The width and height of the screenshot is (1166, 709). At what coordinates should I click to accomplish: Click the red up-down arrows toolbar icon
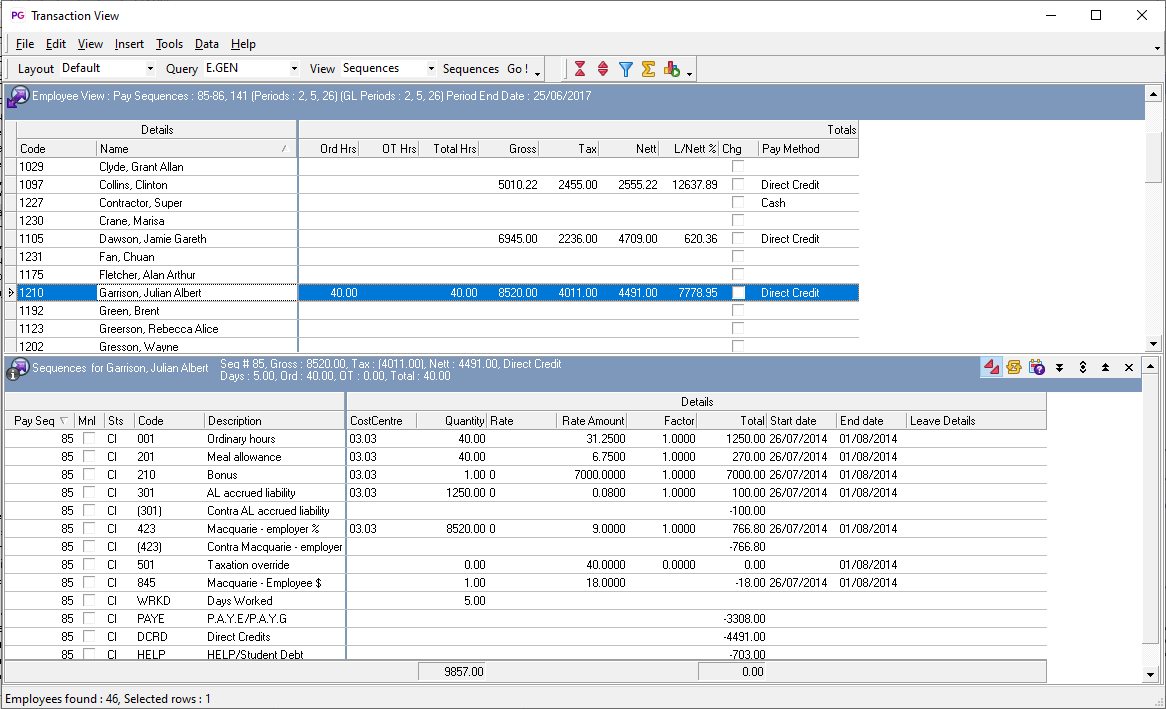(x=603, y=69)
